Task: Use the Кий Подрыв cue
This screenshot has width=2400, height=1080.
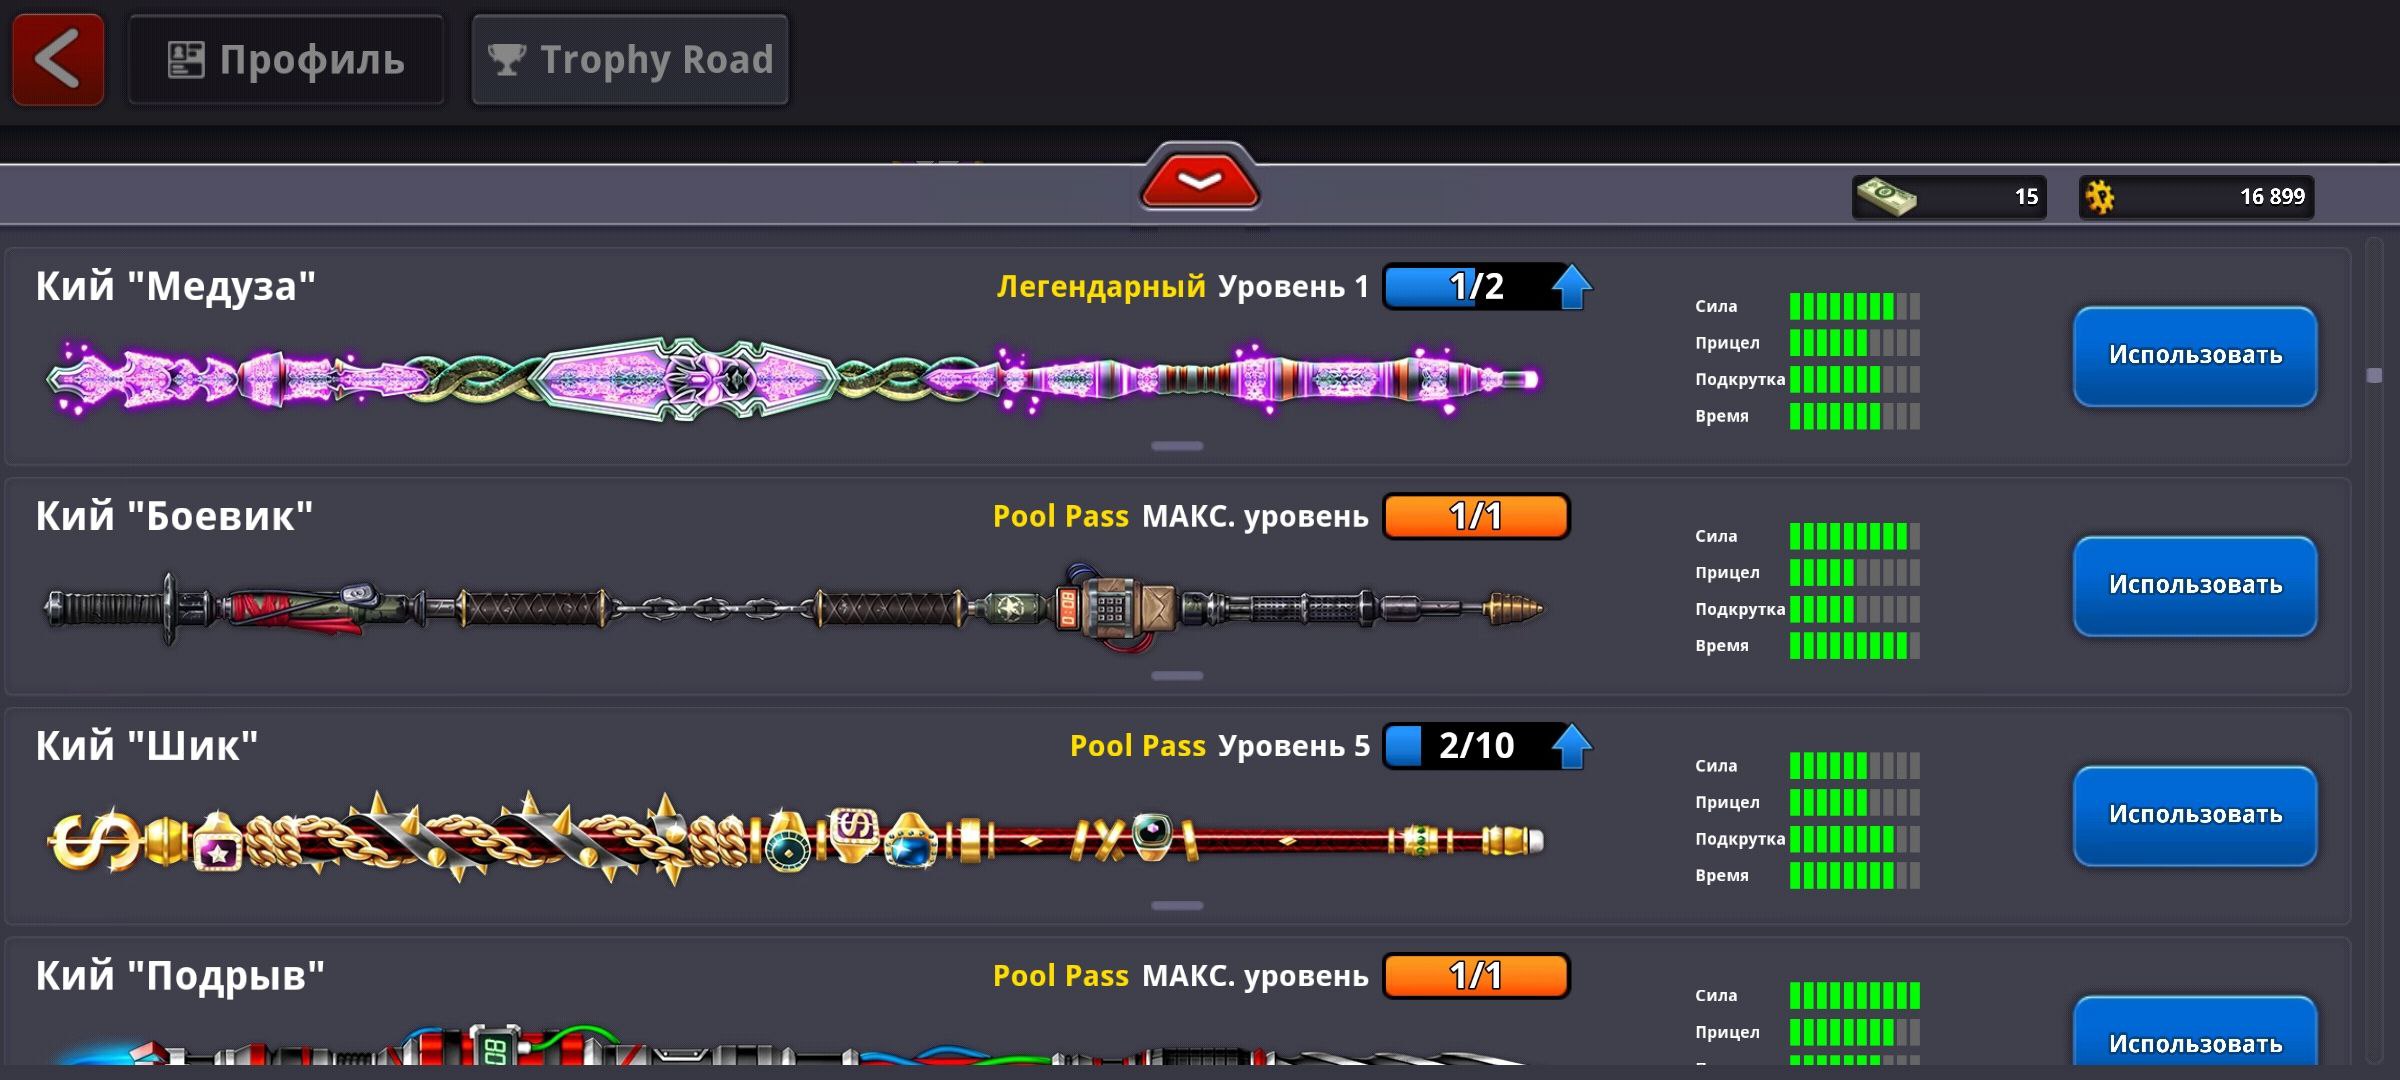Action: click(2195, 1035)
